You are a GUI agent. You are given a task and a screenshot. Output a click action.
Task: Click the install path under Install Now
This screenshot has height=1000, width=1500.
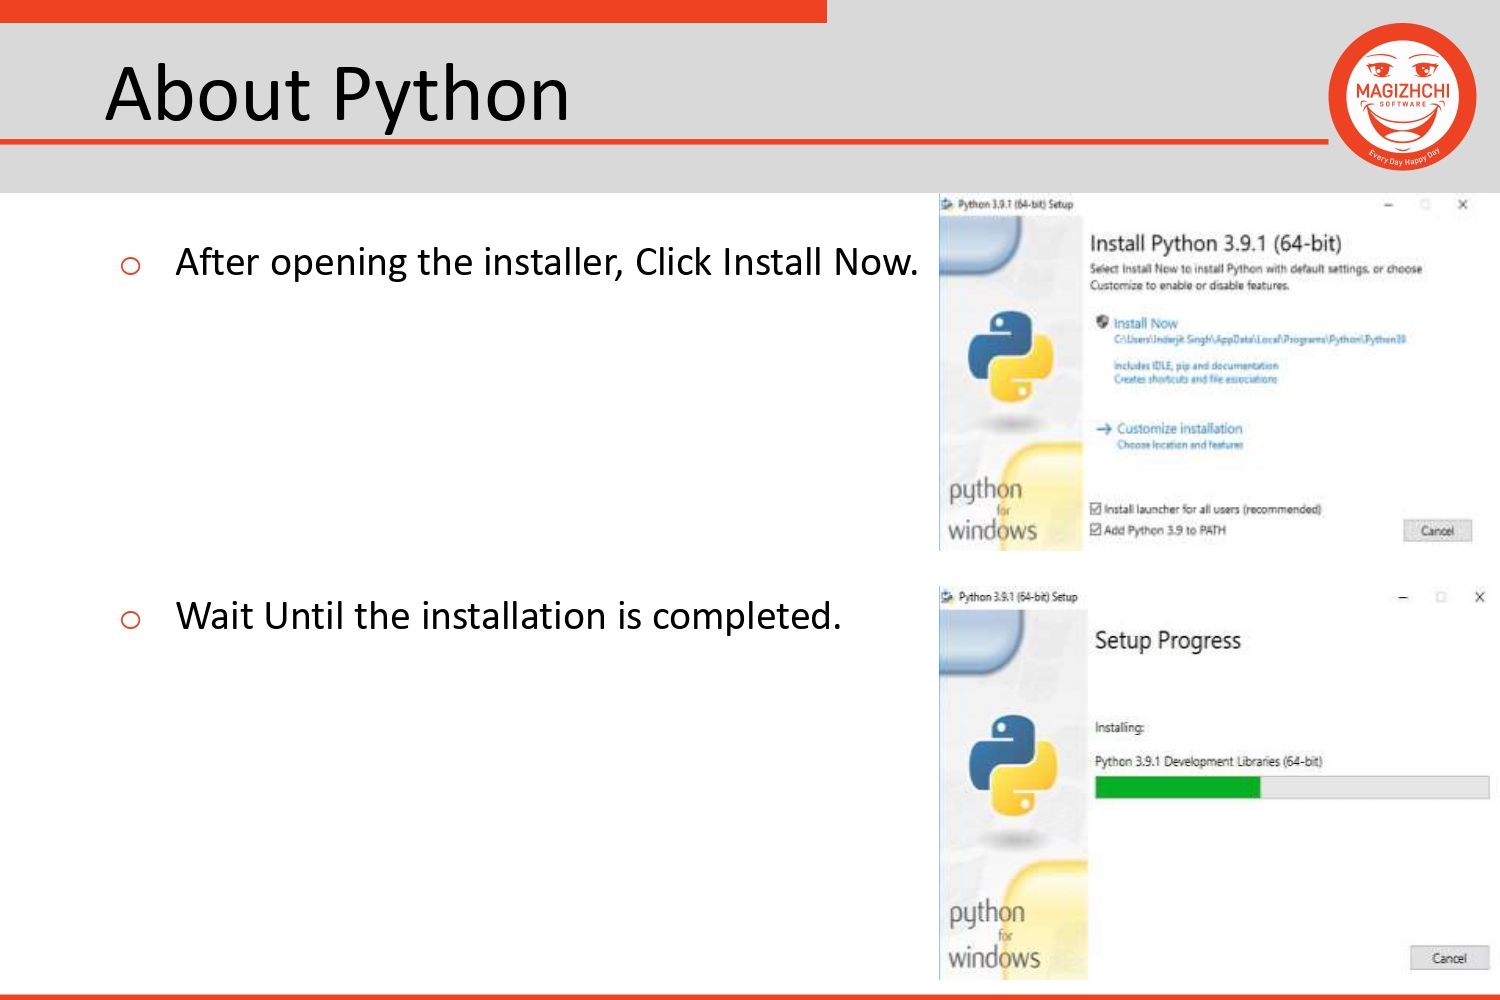click(x=1260, y=340)
